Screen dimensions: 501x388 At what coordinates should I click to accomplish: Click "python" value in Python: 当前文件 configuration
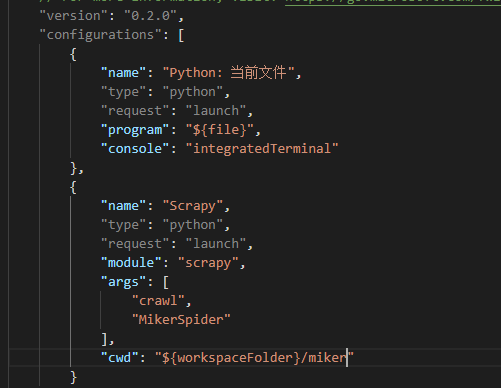pyautogui.click(x=193, y=92)
